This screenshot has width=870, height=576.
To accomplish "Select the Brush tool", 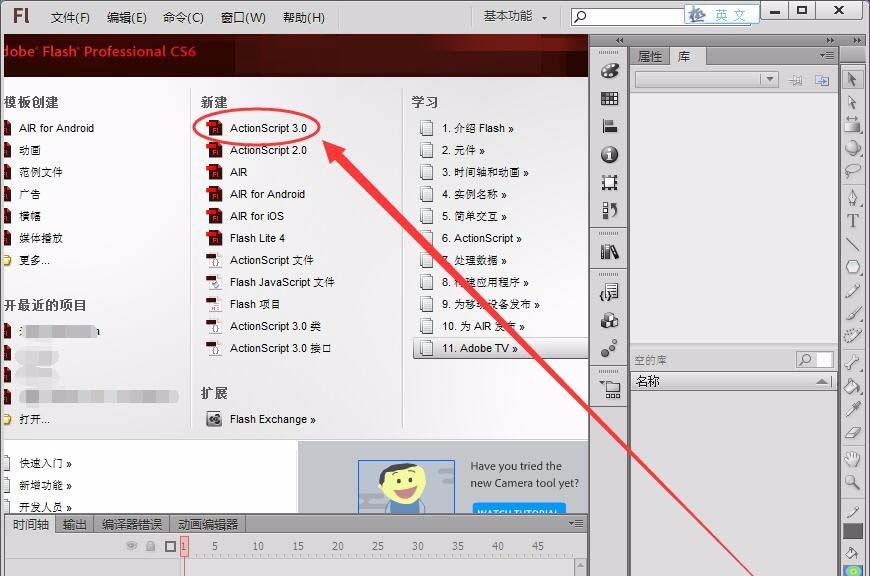I will click(x=852, y=314).
